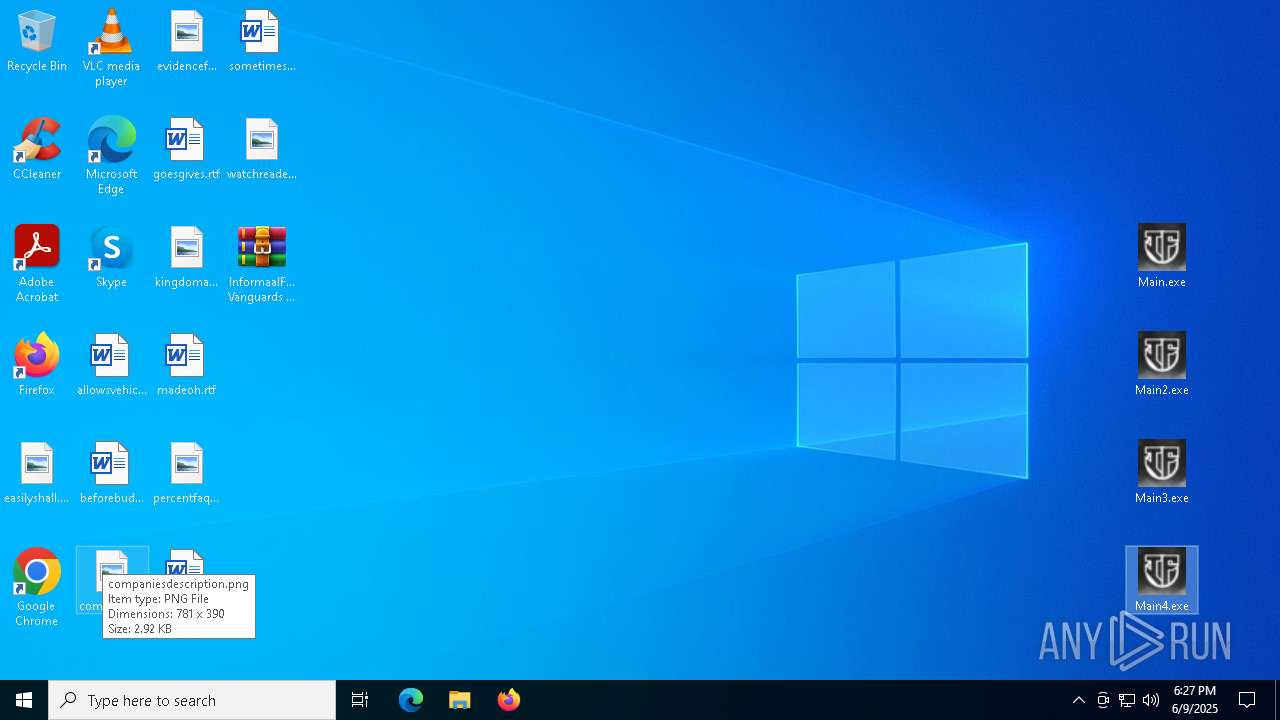The width and height of the screenshot is (1280, 720).
Task: Select the evidencef... image file on desktop
Action: click(x=186, y=42)
